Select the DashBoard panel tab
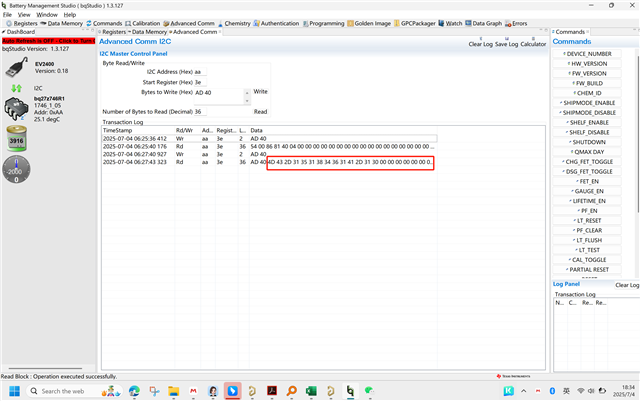640x401 pixels. coord(18,32)
